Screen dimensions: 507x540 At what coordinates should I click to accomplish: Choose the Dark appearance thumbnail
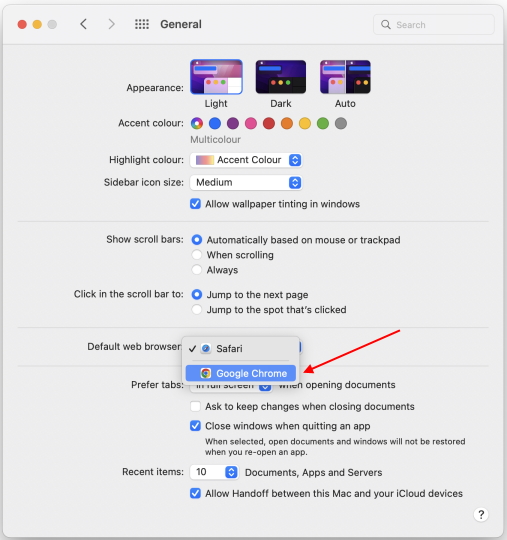(281, 76)
